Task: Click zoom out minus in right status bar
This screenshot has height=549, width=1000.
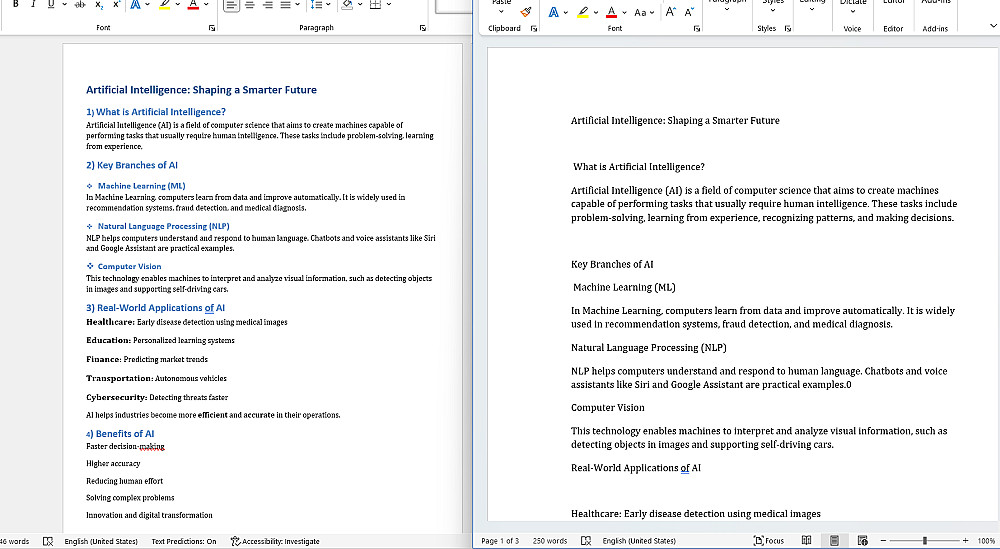Action: (x=883, y=541)
